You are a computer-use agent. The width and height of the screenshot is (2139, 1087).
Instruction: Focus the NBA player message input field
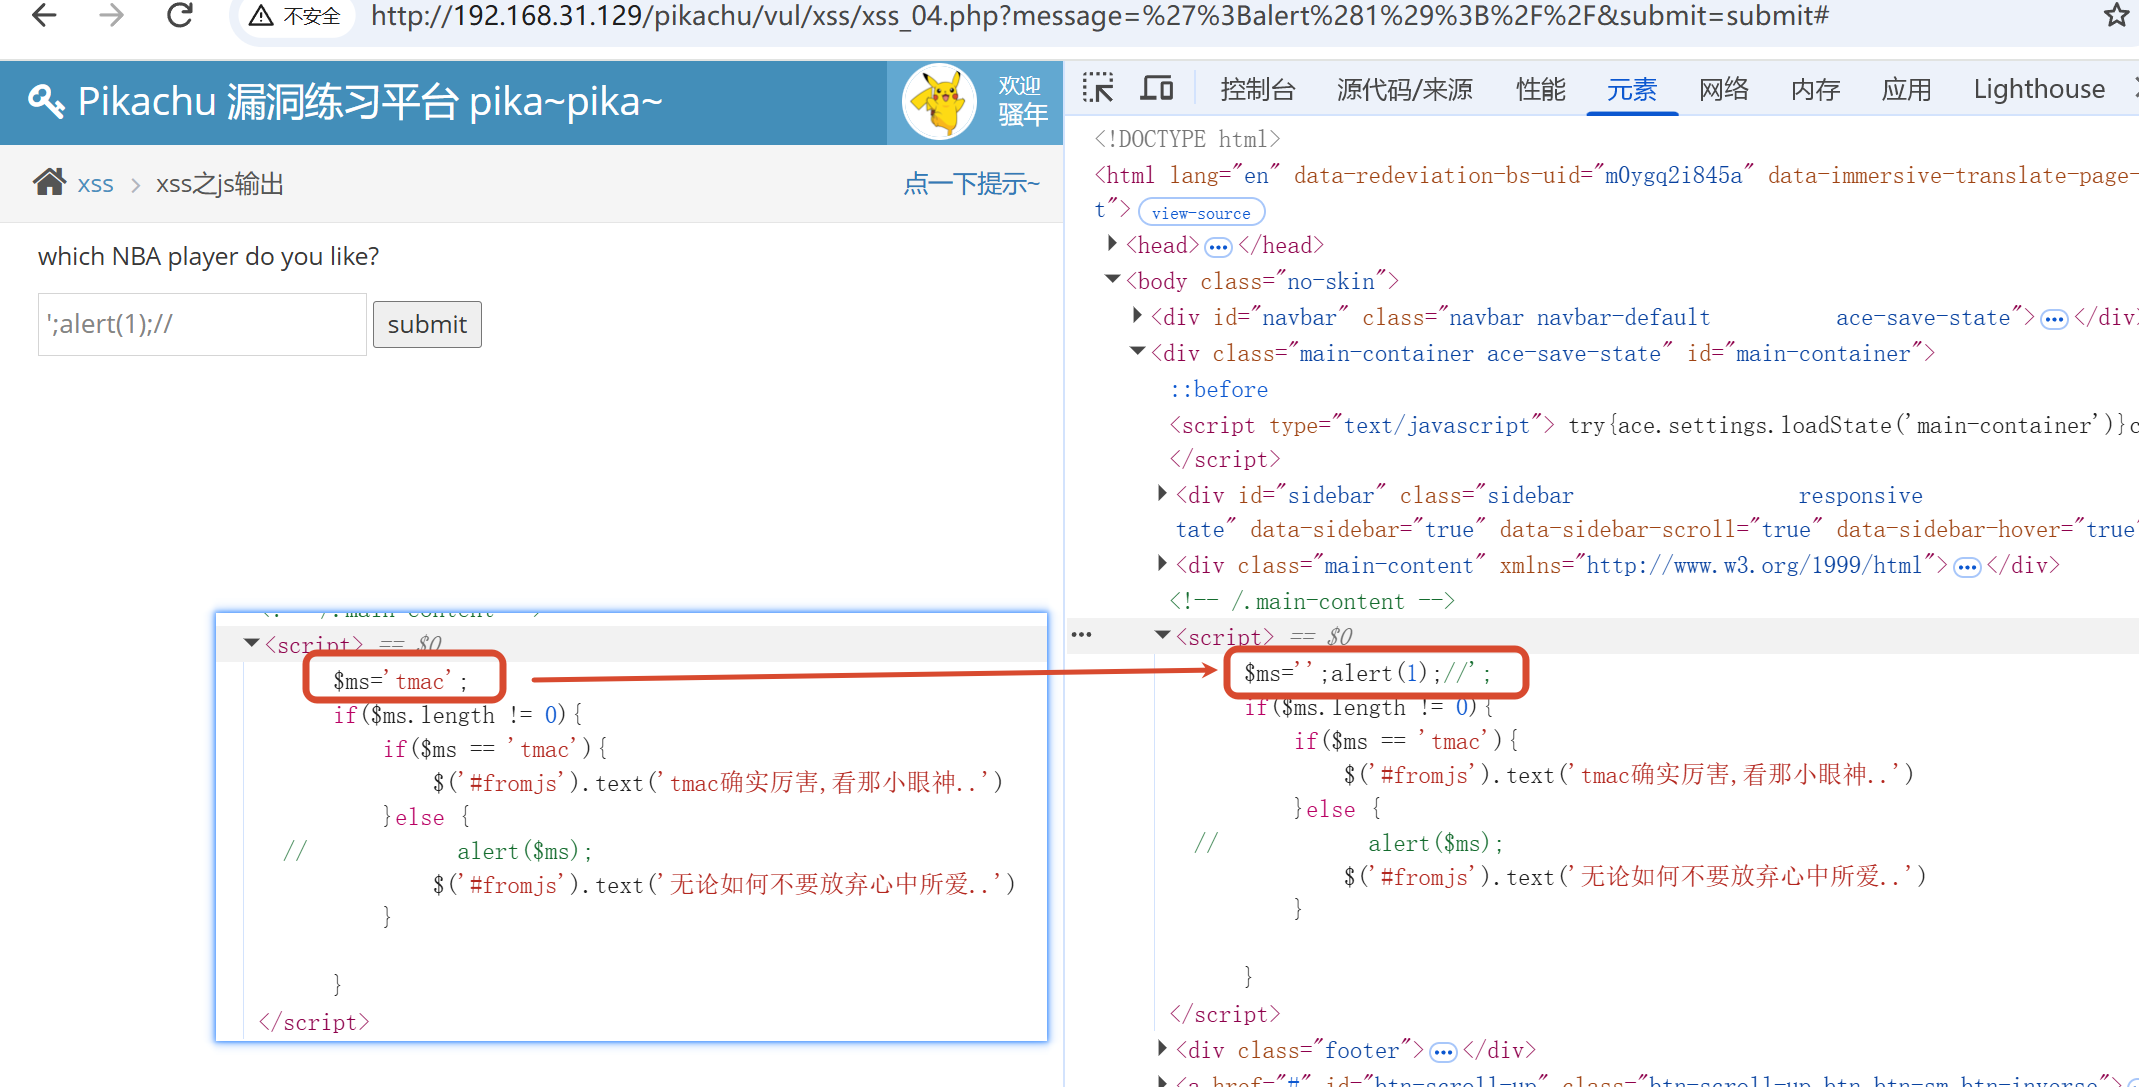[x=202, y=324]
